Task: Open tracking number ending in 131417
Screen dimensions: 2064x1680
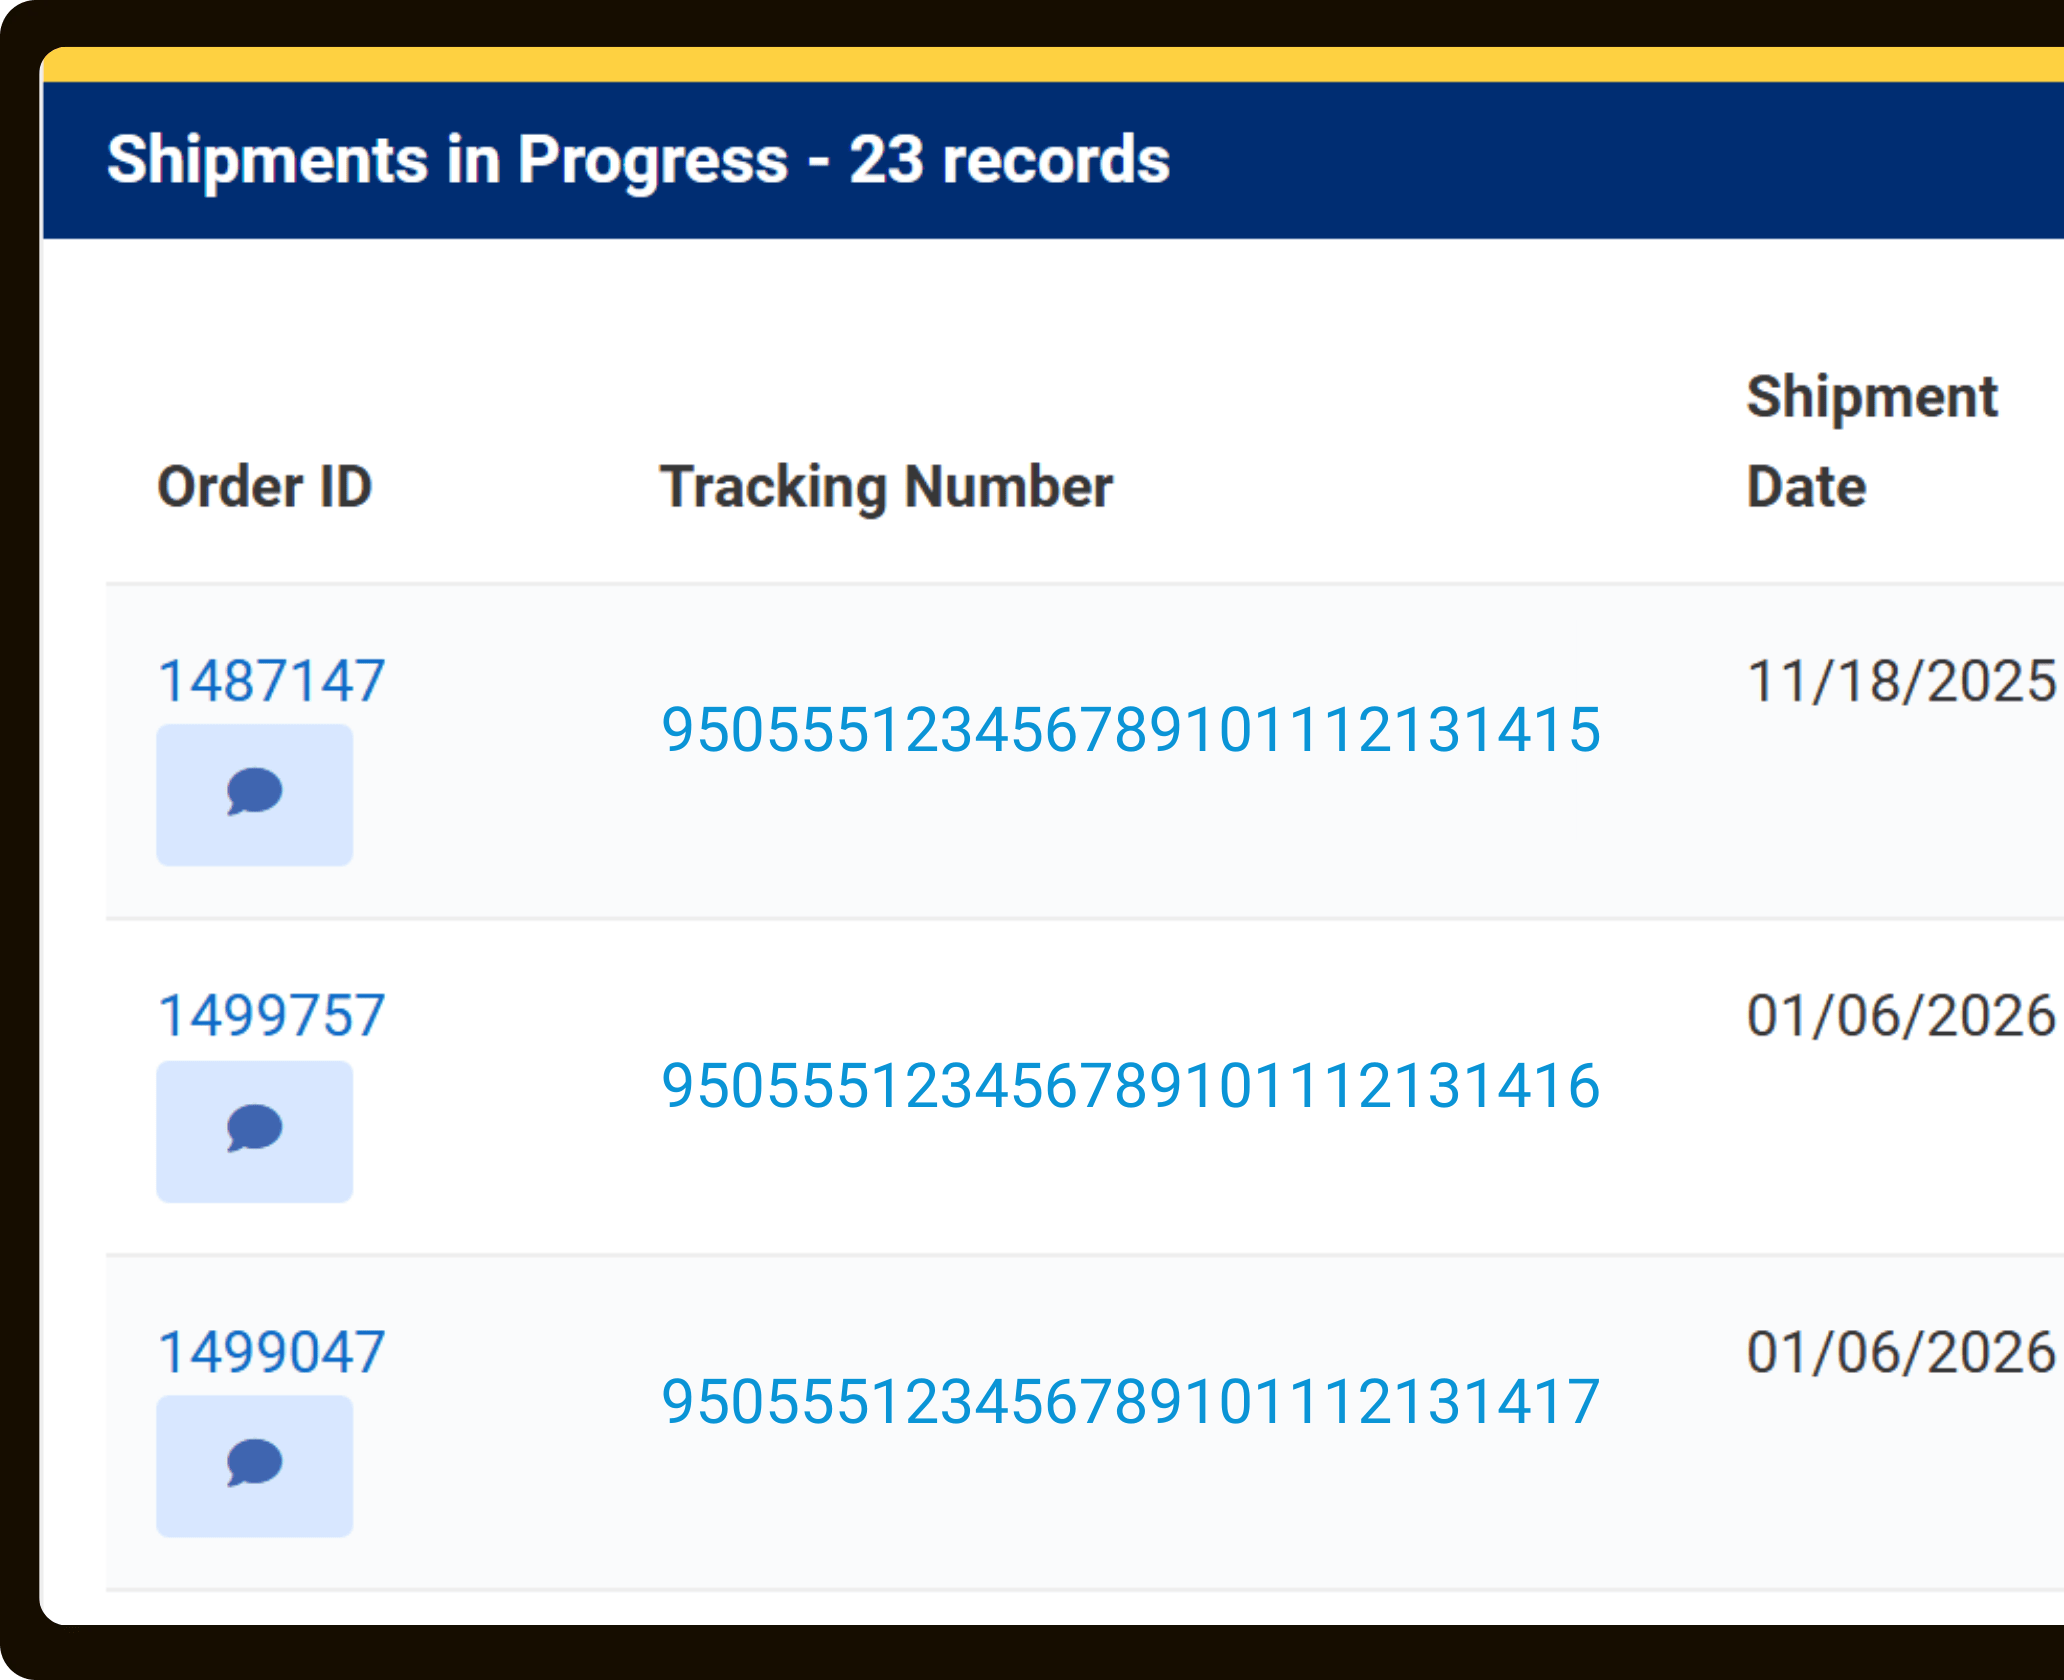Action: pos(1130,1402)
